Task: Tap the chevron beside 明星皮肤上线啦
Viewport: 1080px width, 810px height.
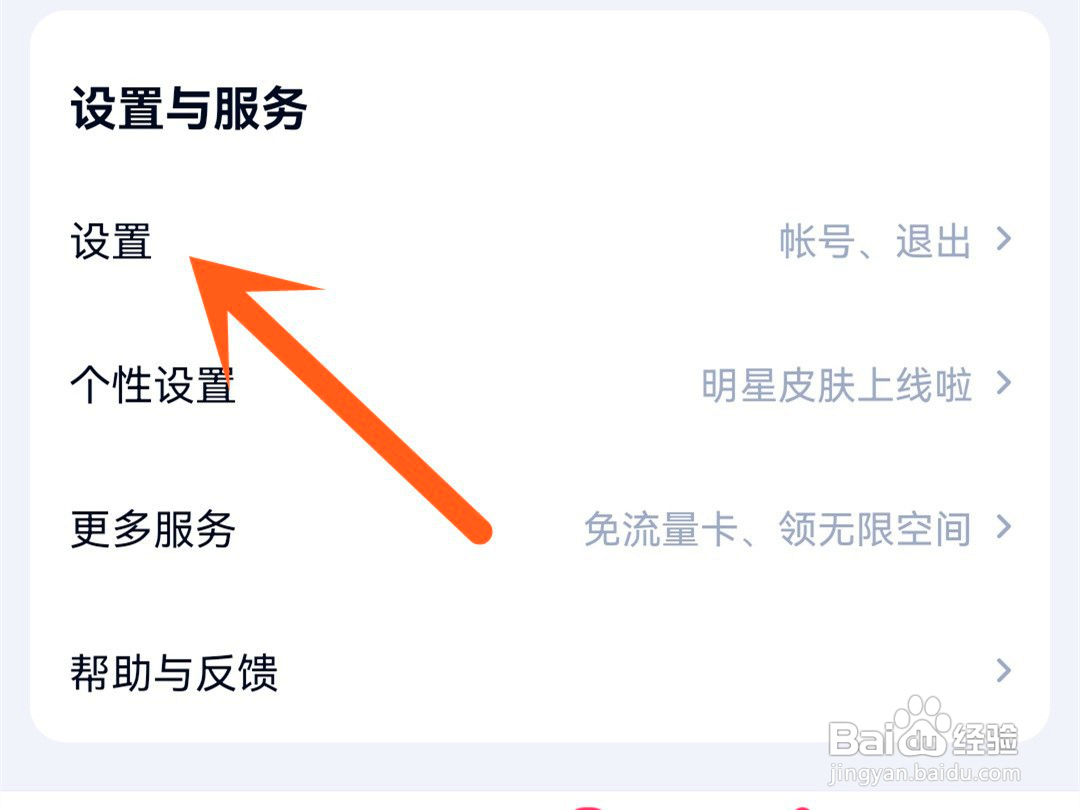Action: click(x=1004, y=382)
